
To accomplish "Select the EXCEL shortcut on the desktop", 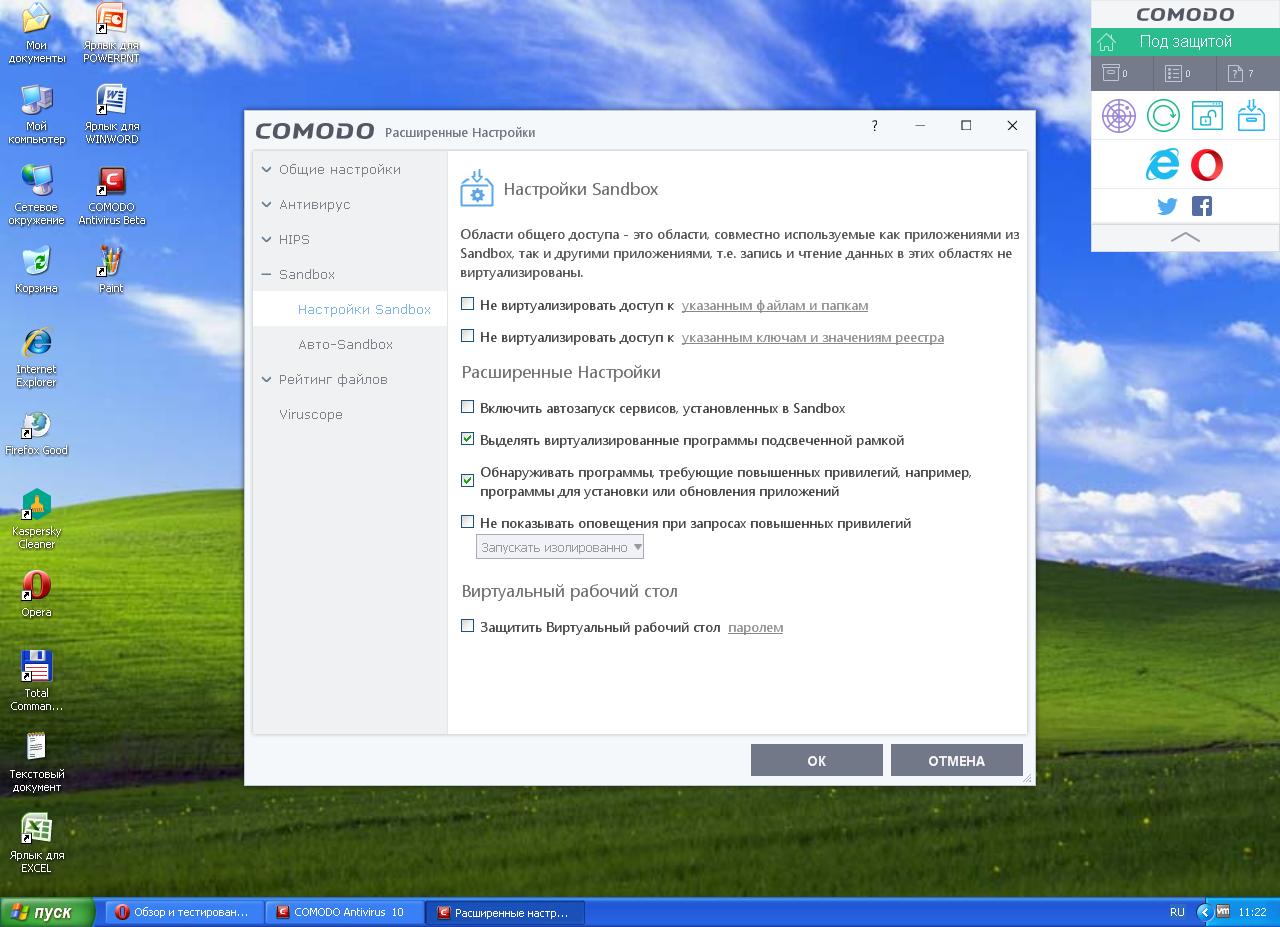I will pos(37,843).
